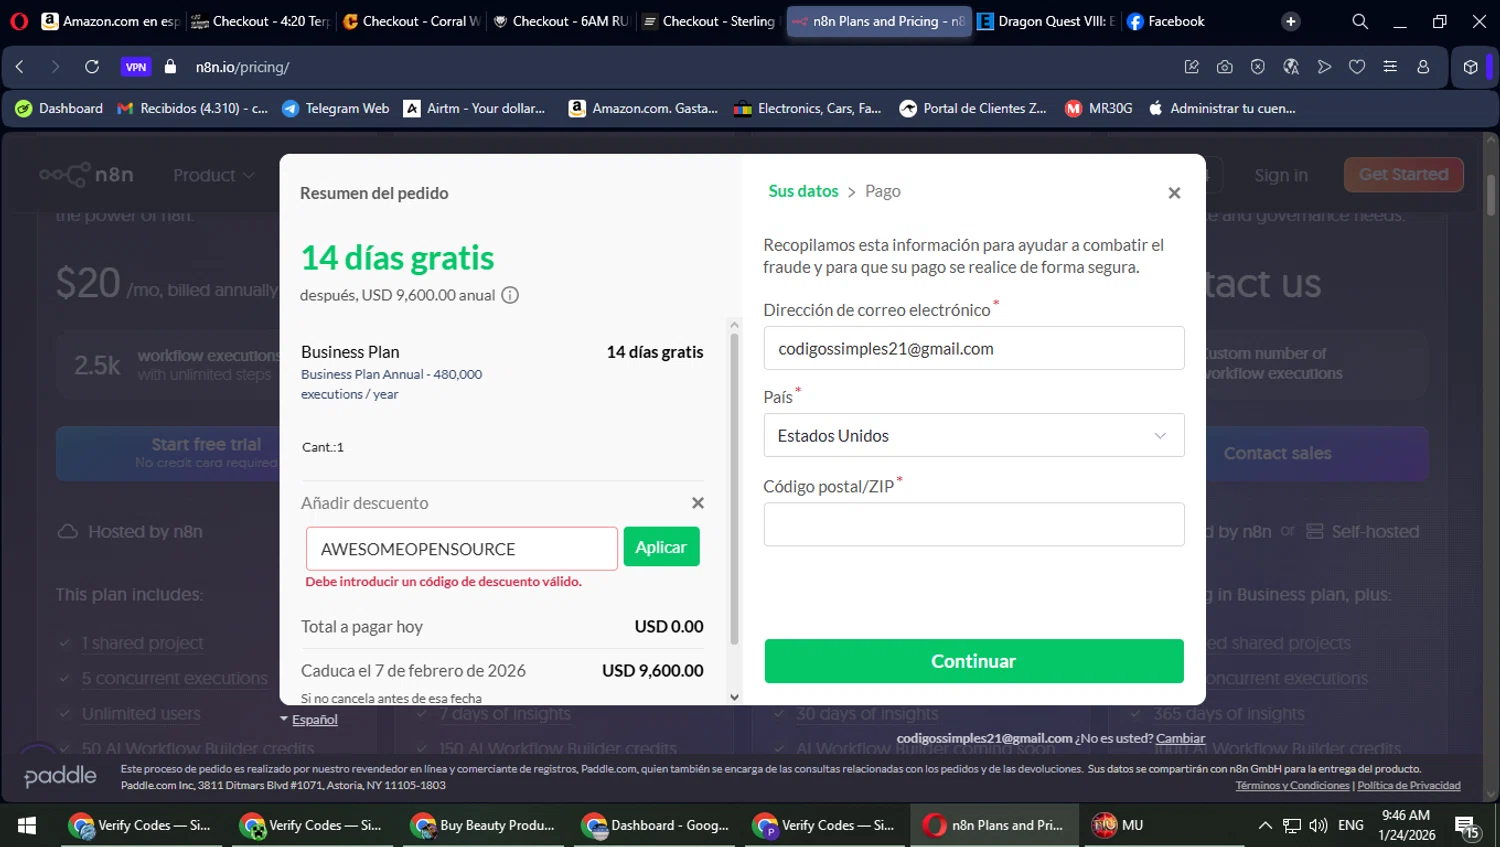This screenshot has height=847, width=1500.
Task: Open Buy Beauty Products taskbar item
Action: (485, 825)
